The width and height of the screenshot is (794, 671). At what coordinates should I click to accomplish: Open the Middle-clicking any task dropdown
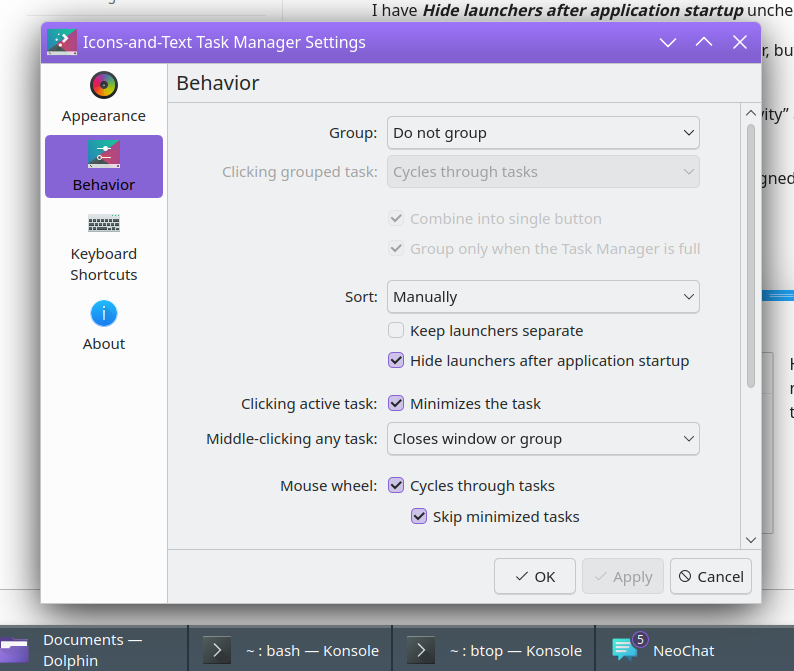[543, 439]
